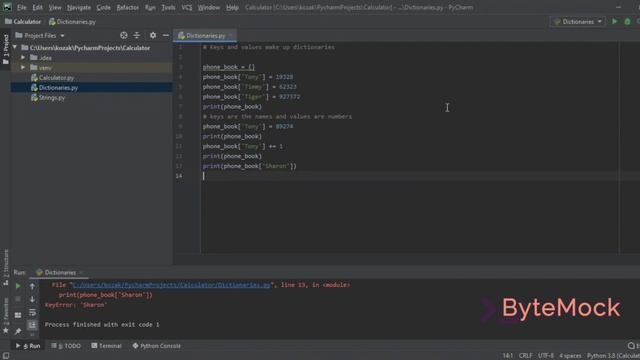Hide the project panel with minus icon

point(166,36)
